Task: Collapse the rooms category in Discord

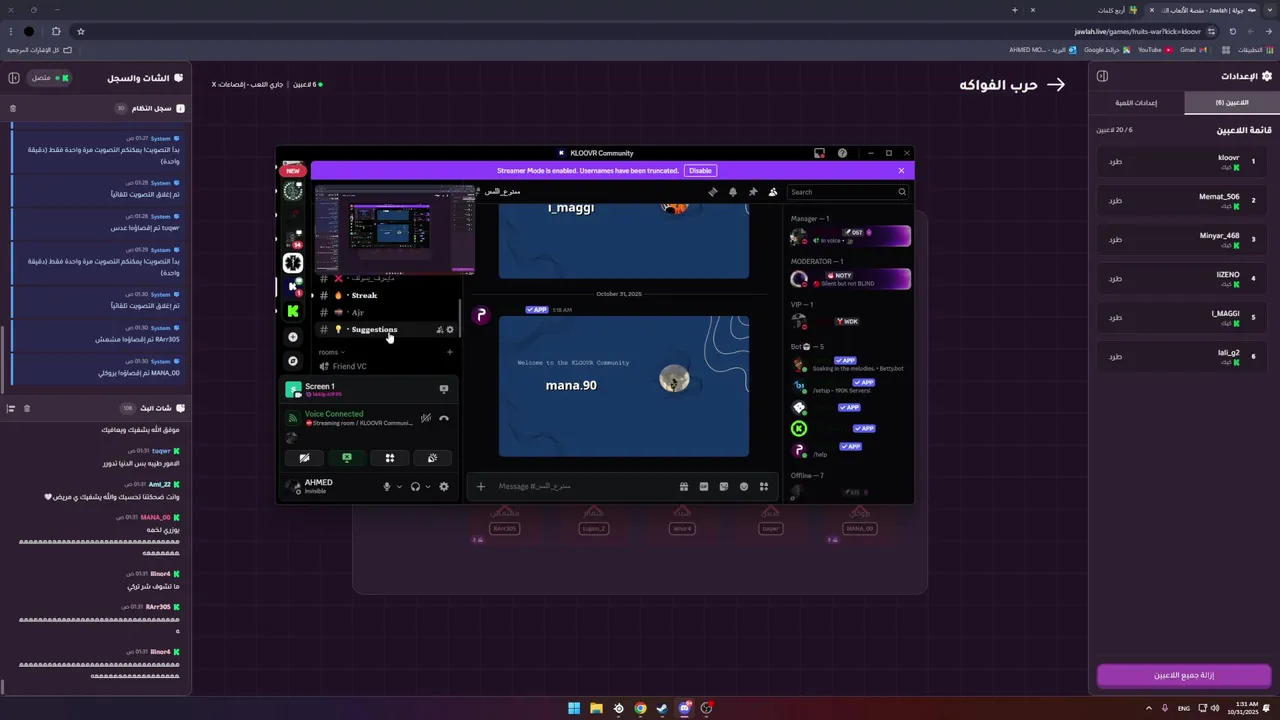Action: 331,352
